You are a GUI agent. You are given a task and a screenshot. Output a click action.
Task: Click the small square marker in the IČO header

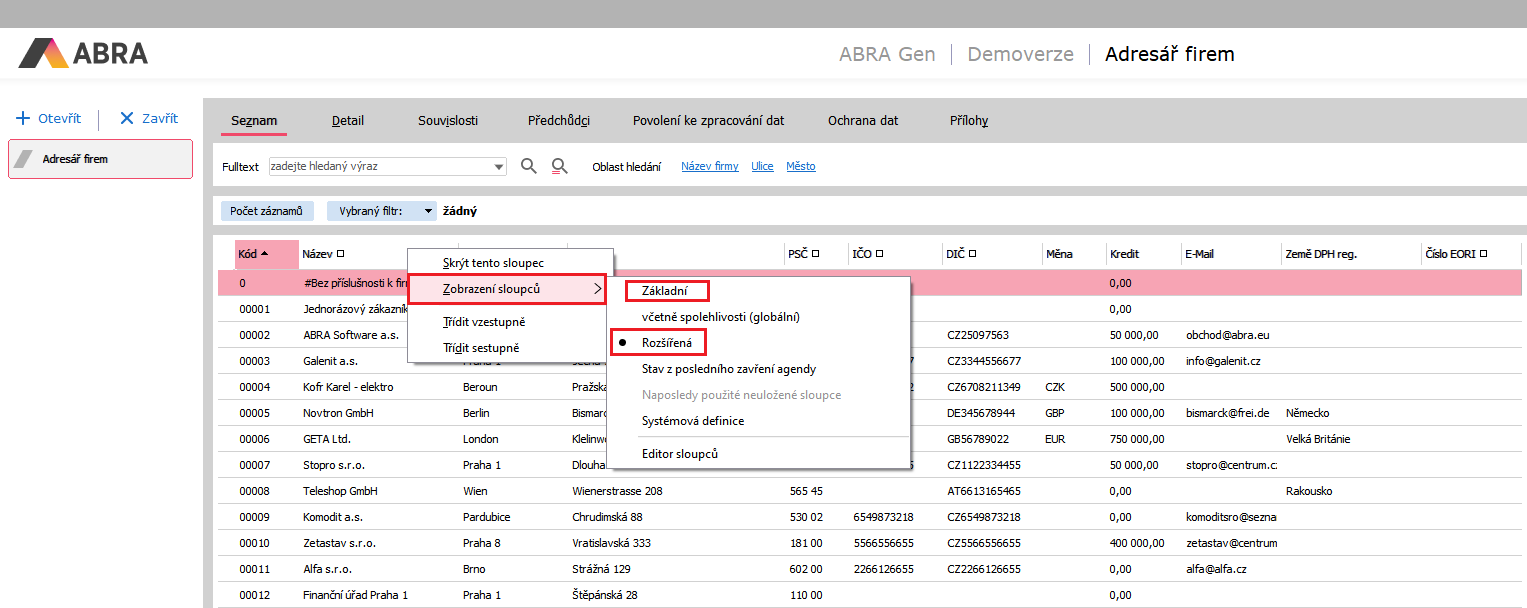pos(879,254)
